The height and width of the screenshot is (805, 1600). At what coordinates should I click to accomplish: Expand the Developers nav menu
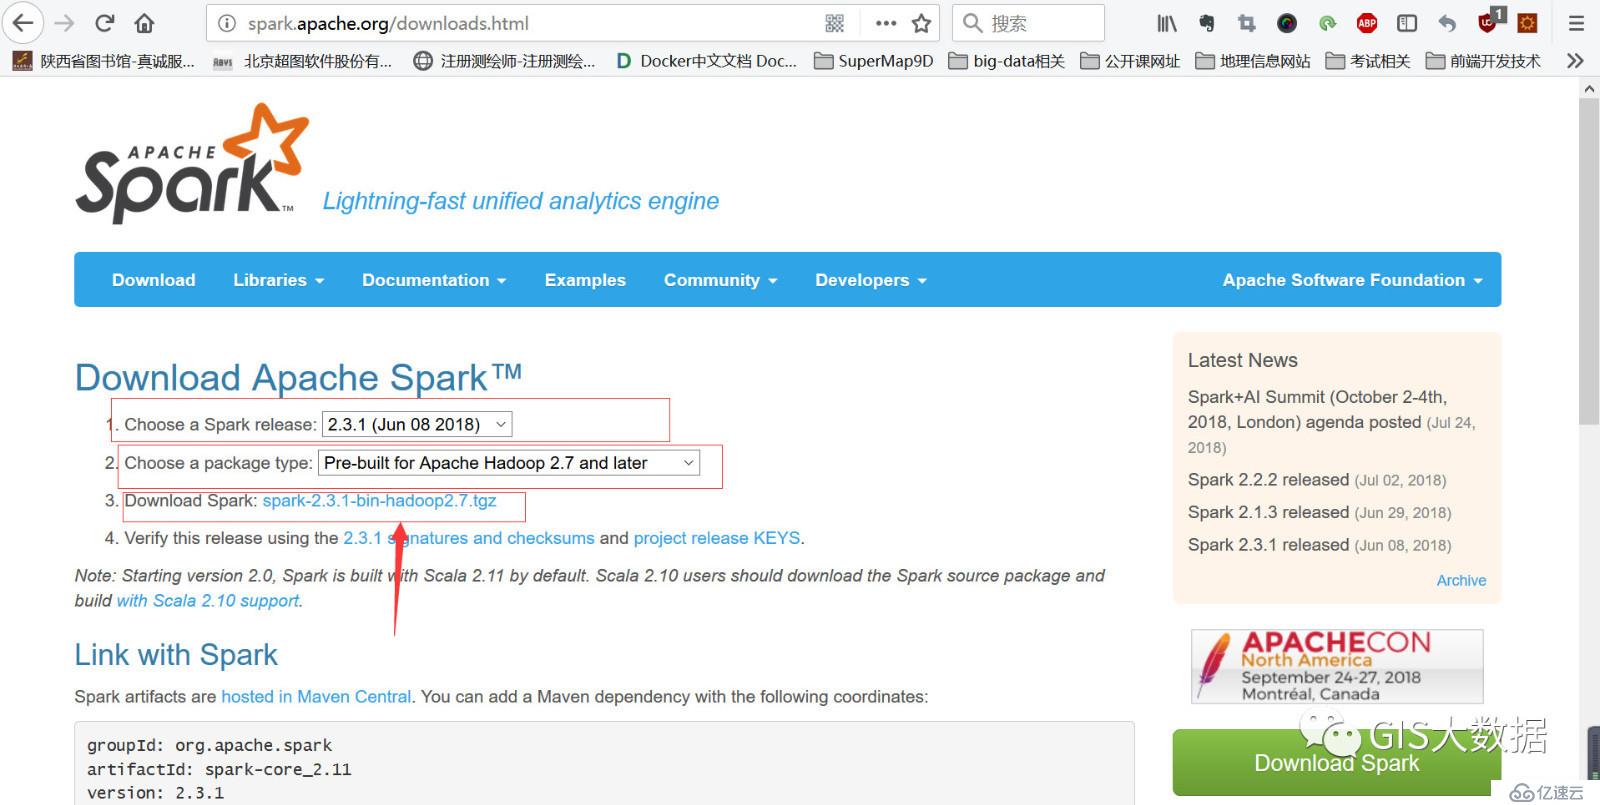pyautogui.click(x=870, y=280)
